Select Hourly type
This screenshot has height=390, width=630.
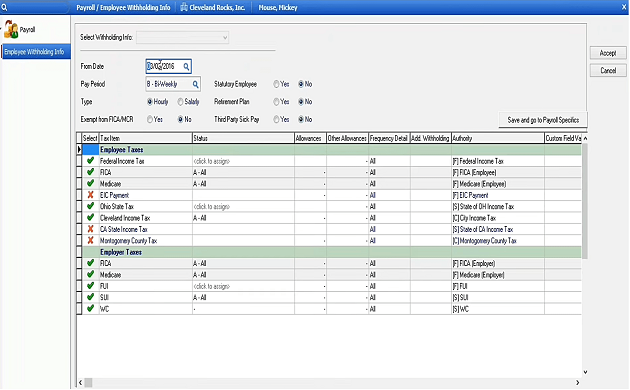coord(149,102)
